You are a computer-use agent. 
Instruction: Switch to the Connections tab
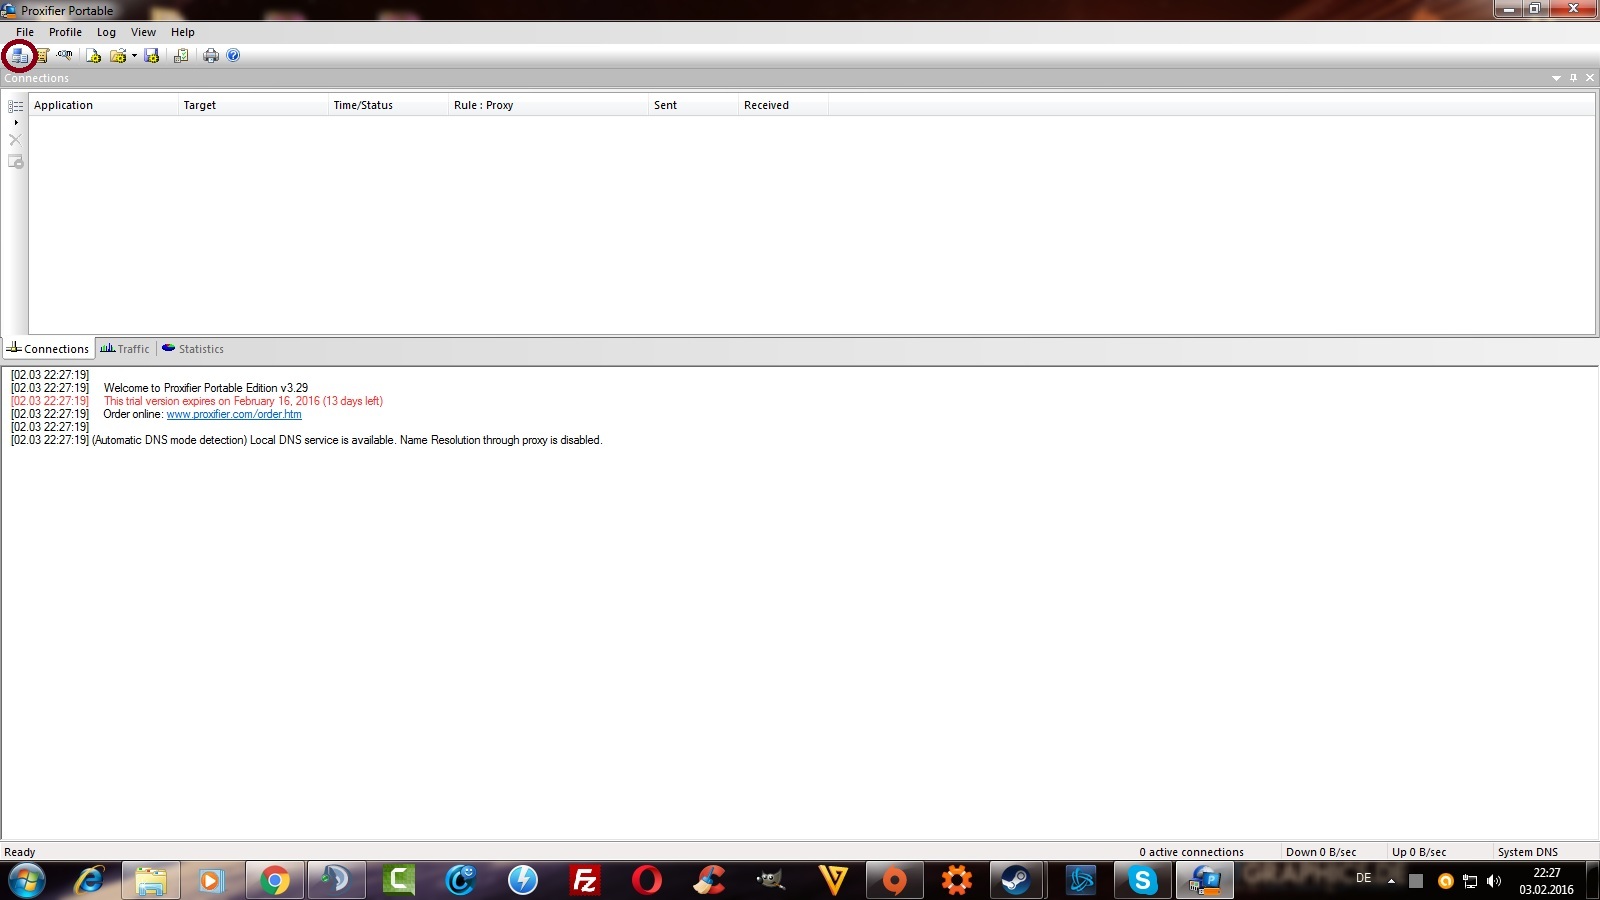pos(48,349)
